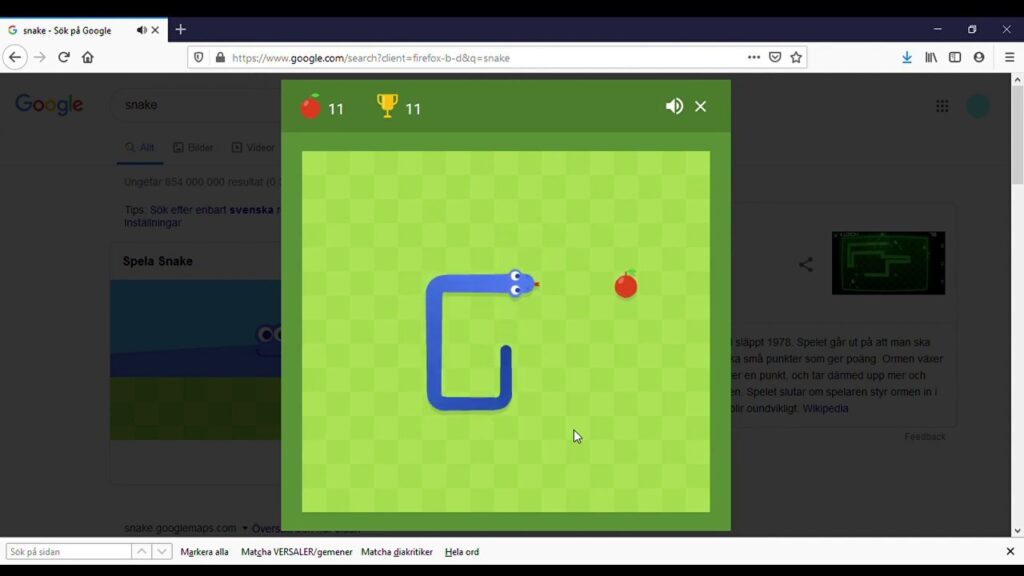Open the Wikipedia link in knowledge panel
Viewport: 1024px width, 576px height.
(x=825, y=408)
